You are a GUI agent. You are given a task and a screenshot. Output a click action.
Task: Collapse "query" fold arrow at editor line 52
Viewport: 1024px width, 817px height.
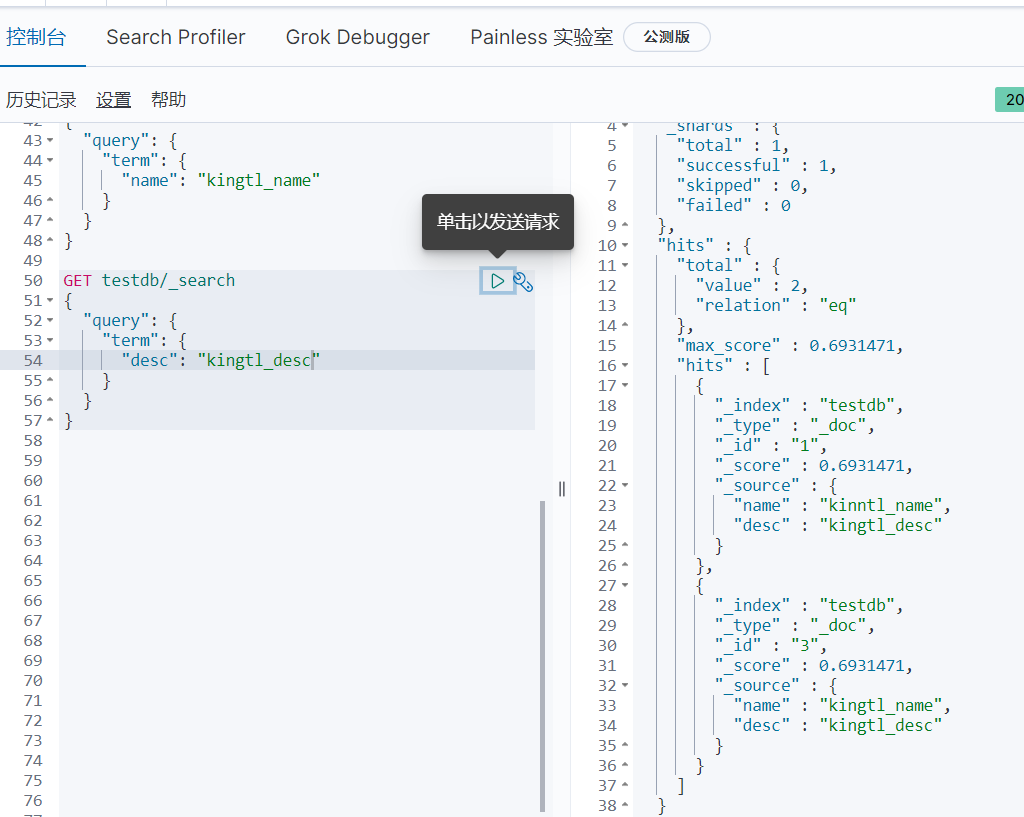pyautogui.click(x=51, y=321)
